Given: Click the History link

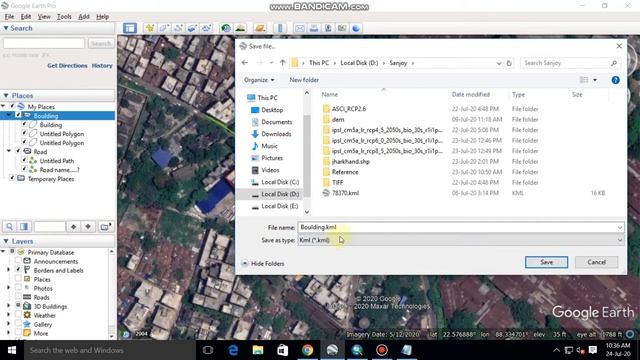Looking at the screenshot, I should click(102, 66).
